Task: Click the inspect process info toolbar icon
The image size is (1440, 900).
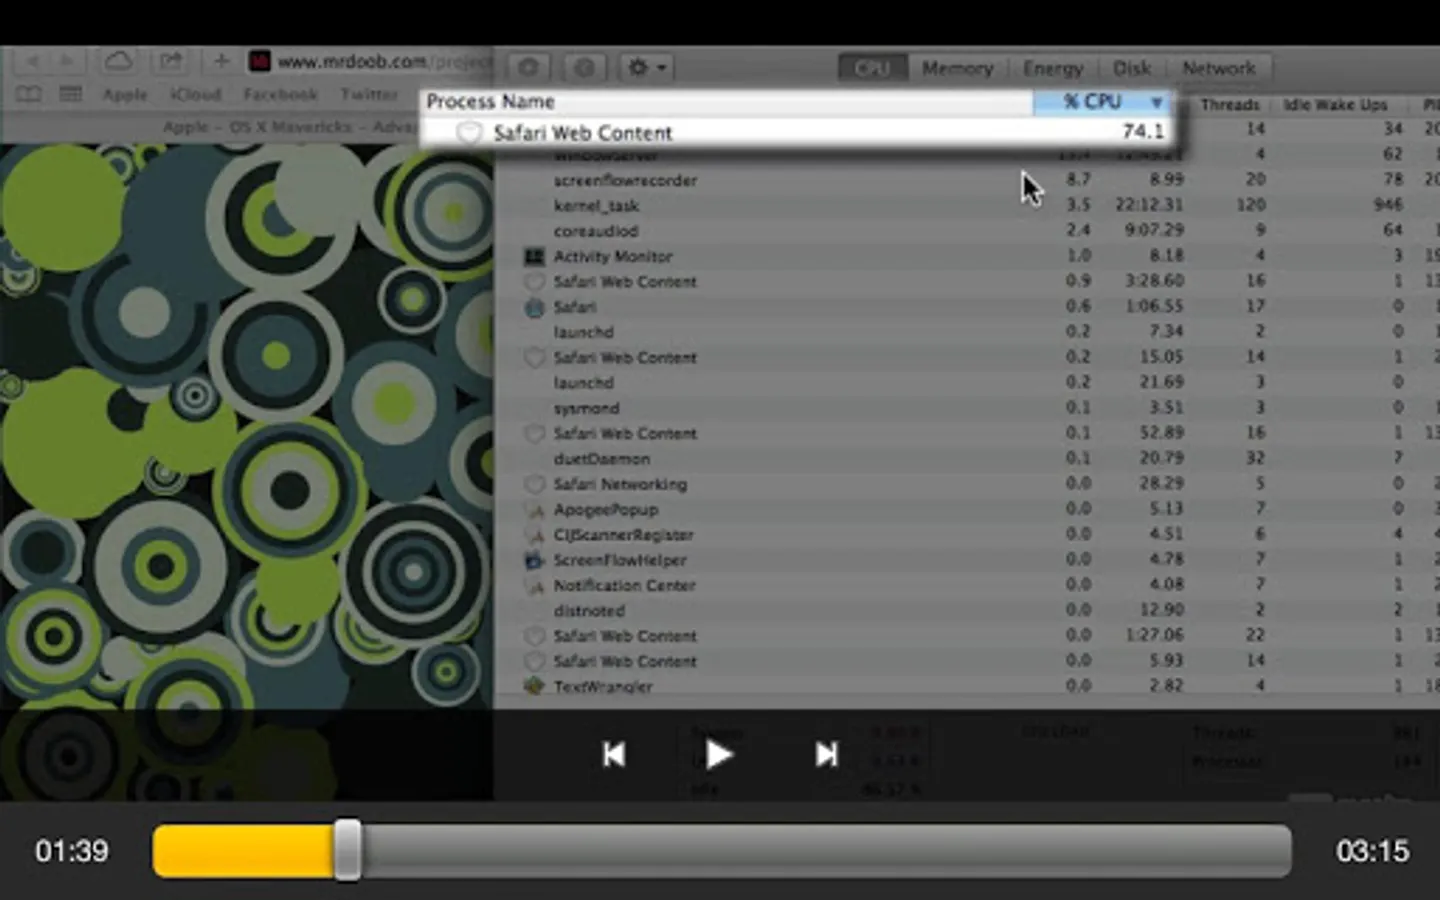Action: (584, 68)
